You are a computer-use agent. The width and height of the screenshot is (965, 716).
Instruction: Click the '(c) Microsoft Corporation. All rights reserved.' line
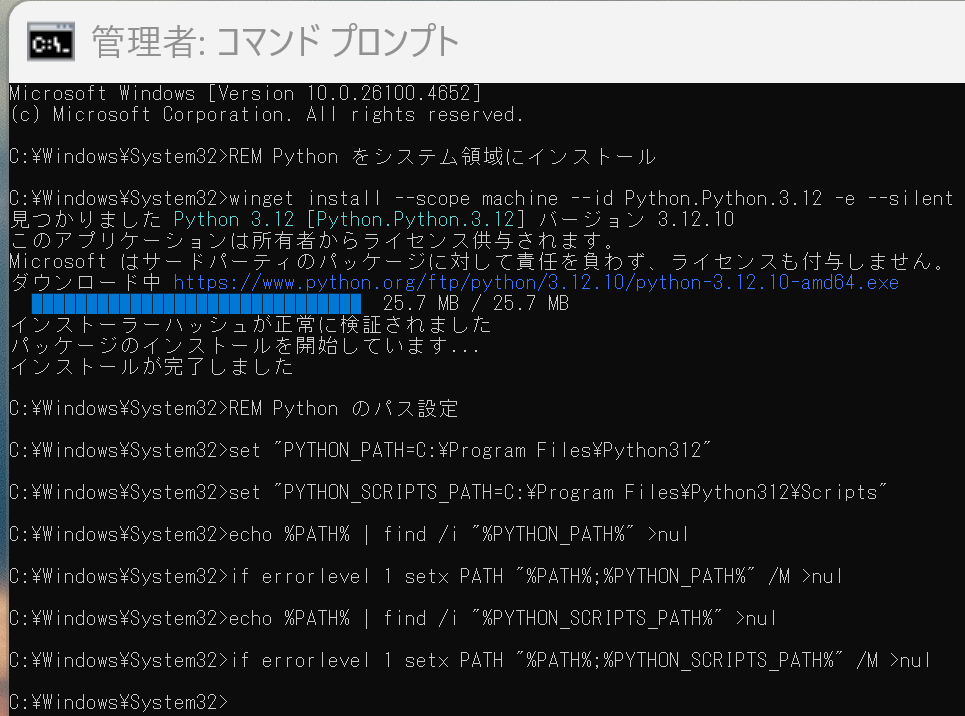click(266, 115)
